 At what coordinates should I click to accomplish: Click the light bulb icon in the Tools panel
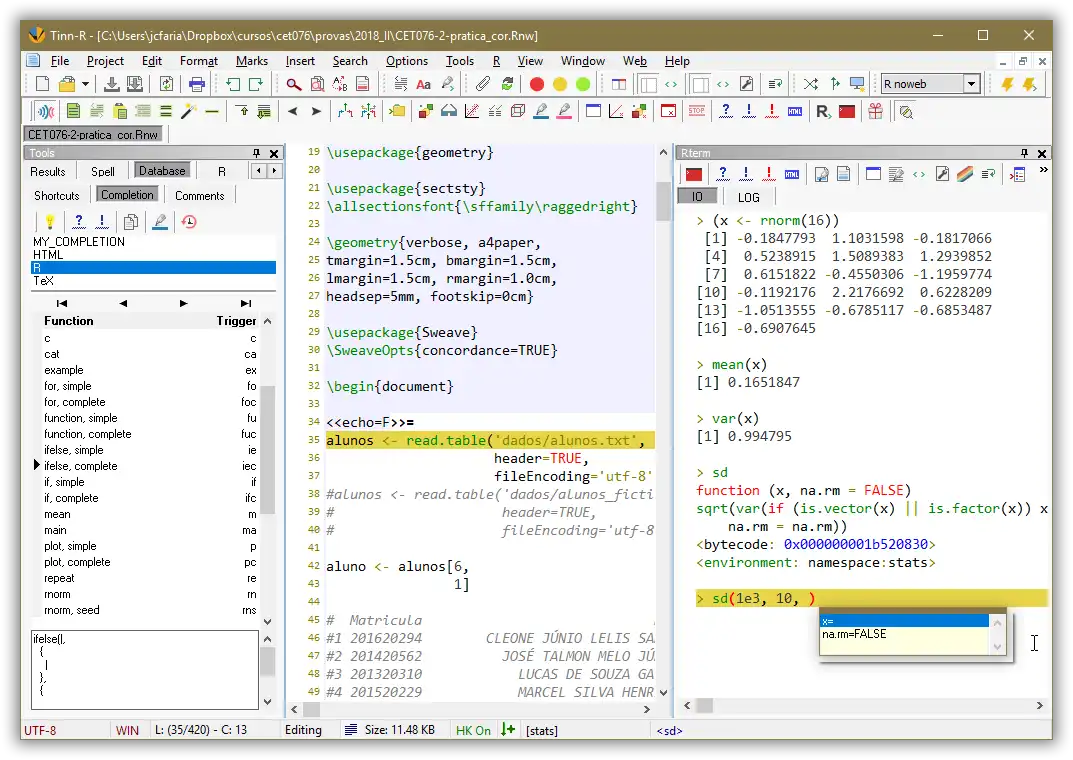pyautogui.click(x=48, y=222)
